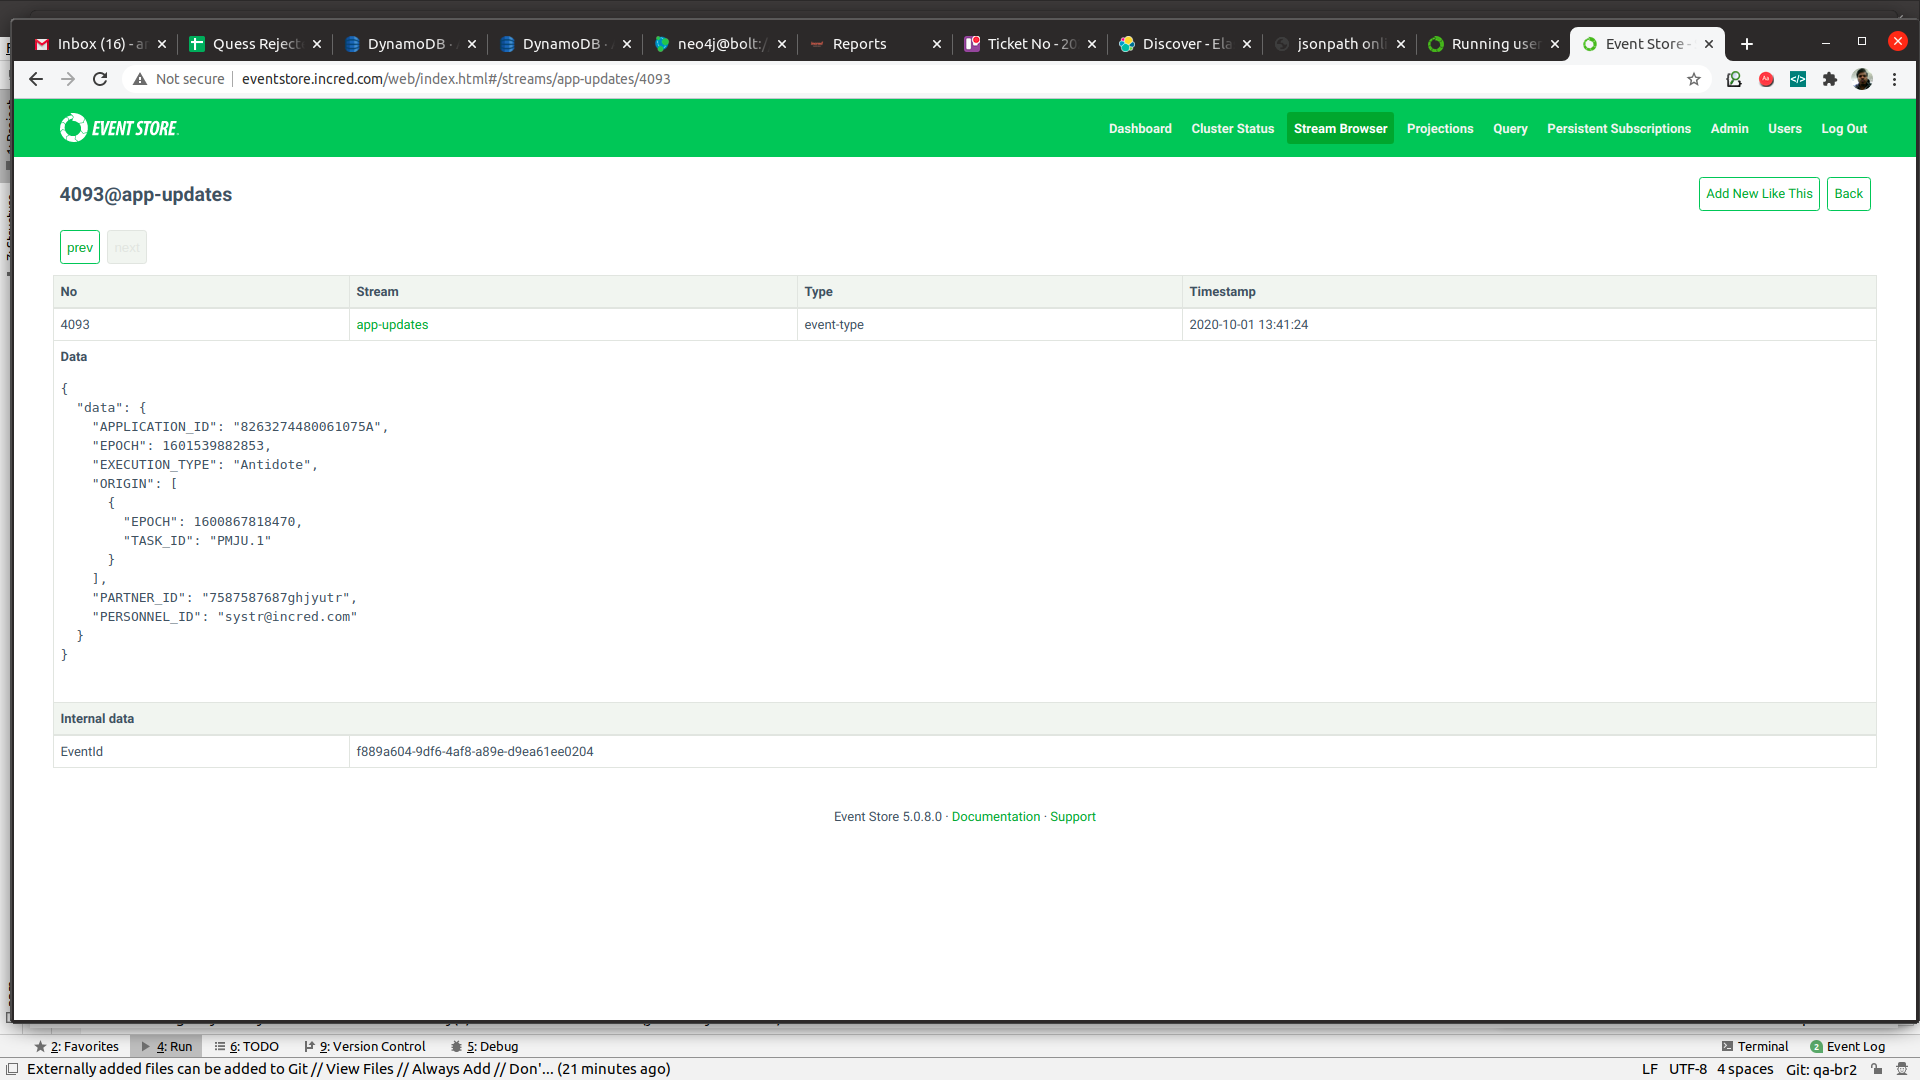Click the Not secure warning icon

pos(140,79)
